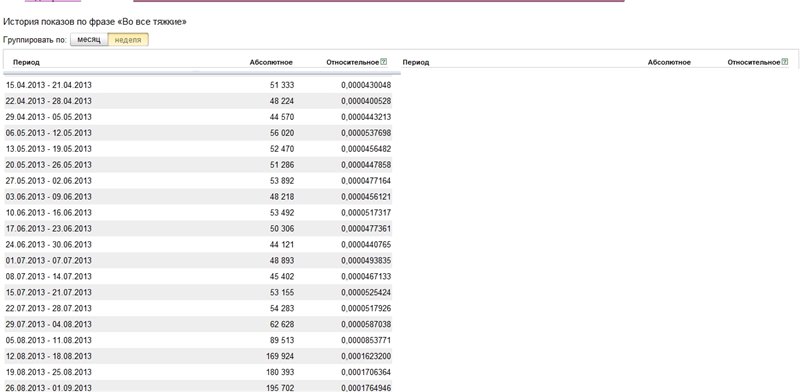Click absolute value 48 224
Image resolution: width=800 pixels, height=392 pixels.
pyautogui.click(x=282, y=101)
